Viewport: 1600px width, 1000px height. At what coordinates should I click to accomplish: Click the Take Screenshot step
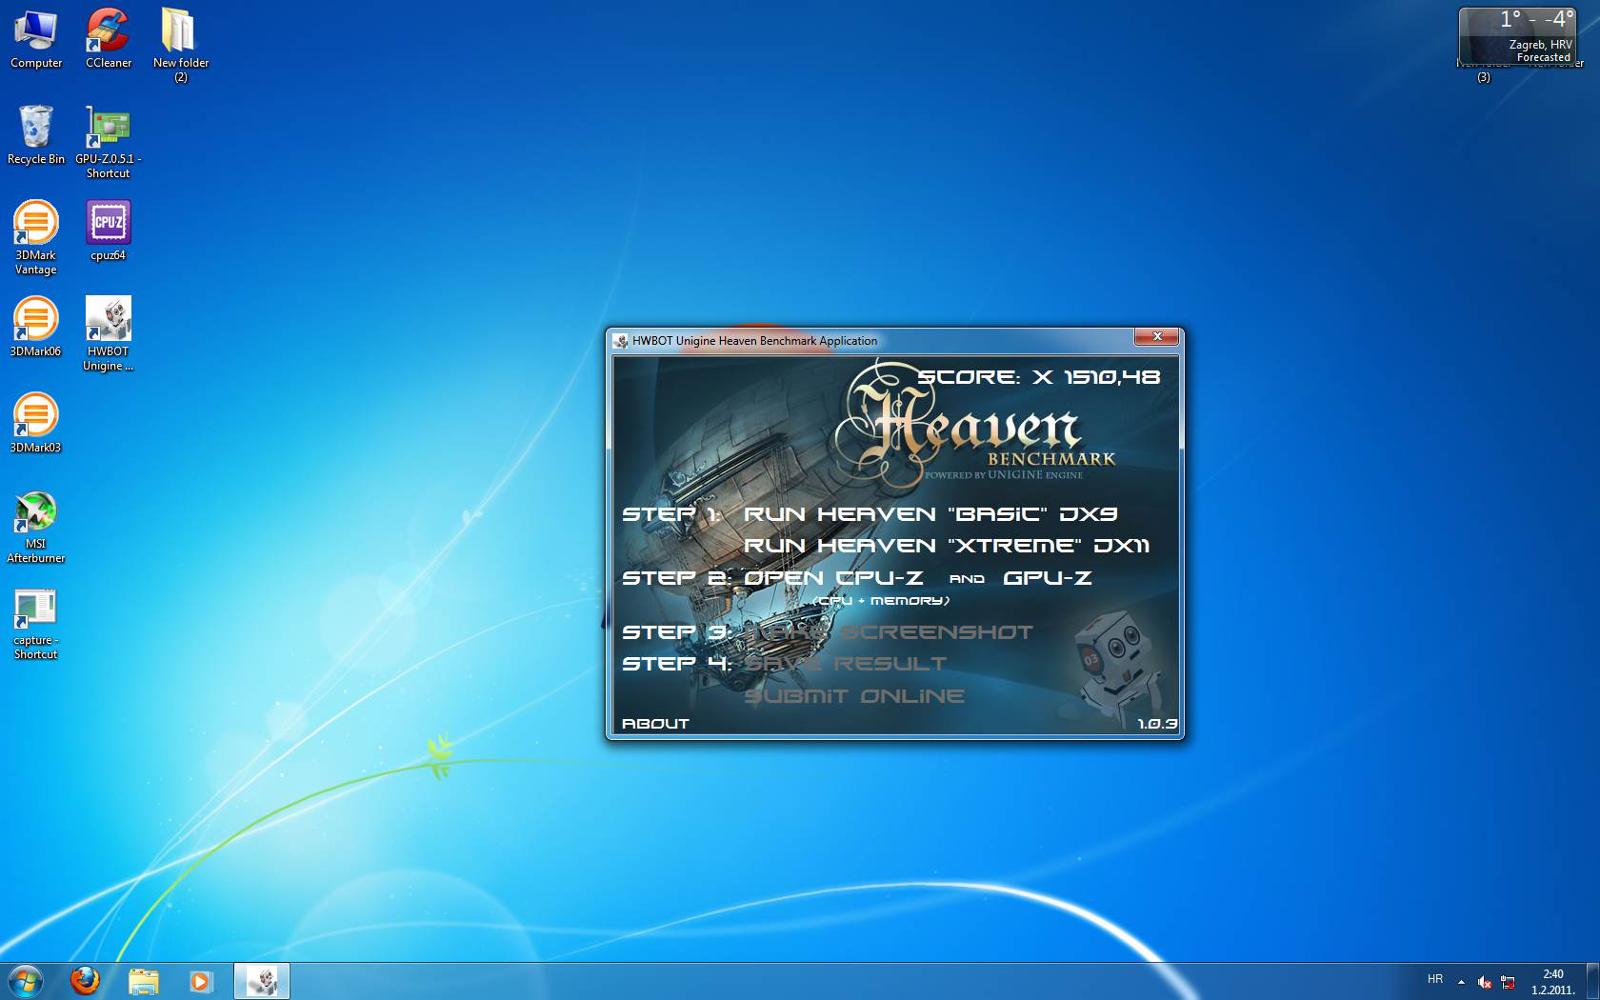coord(888,632)
